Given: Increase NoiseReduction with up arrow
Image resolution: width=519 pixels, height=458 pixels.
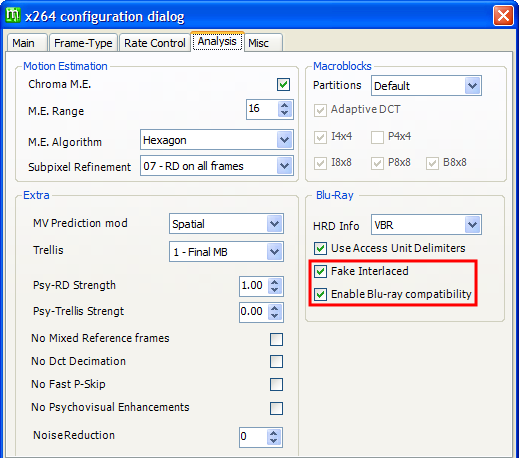Looking at the screenshot, I should pos(274,433).
